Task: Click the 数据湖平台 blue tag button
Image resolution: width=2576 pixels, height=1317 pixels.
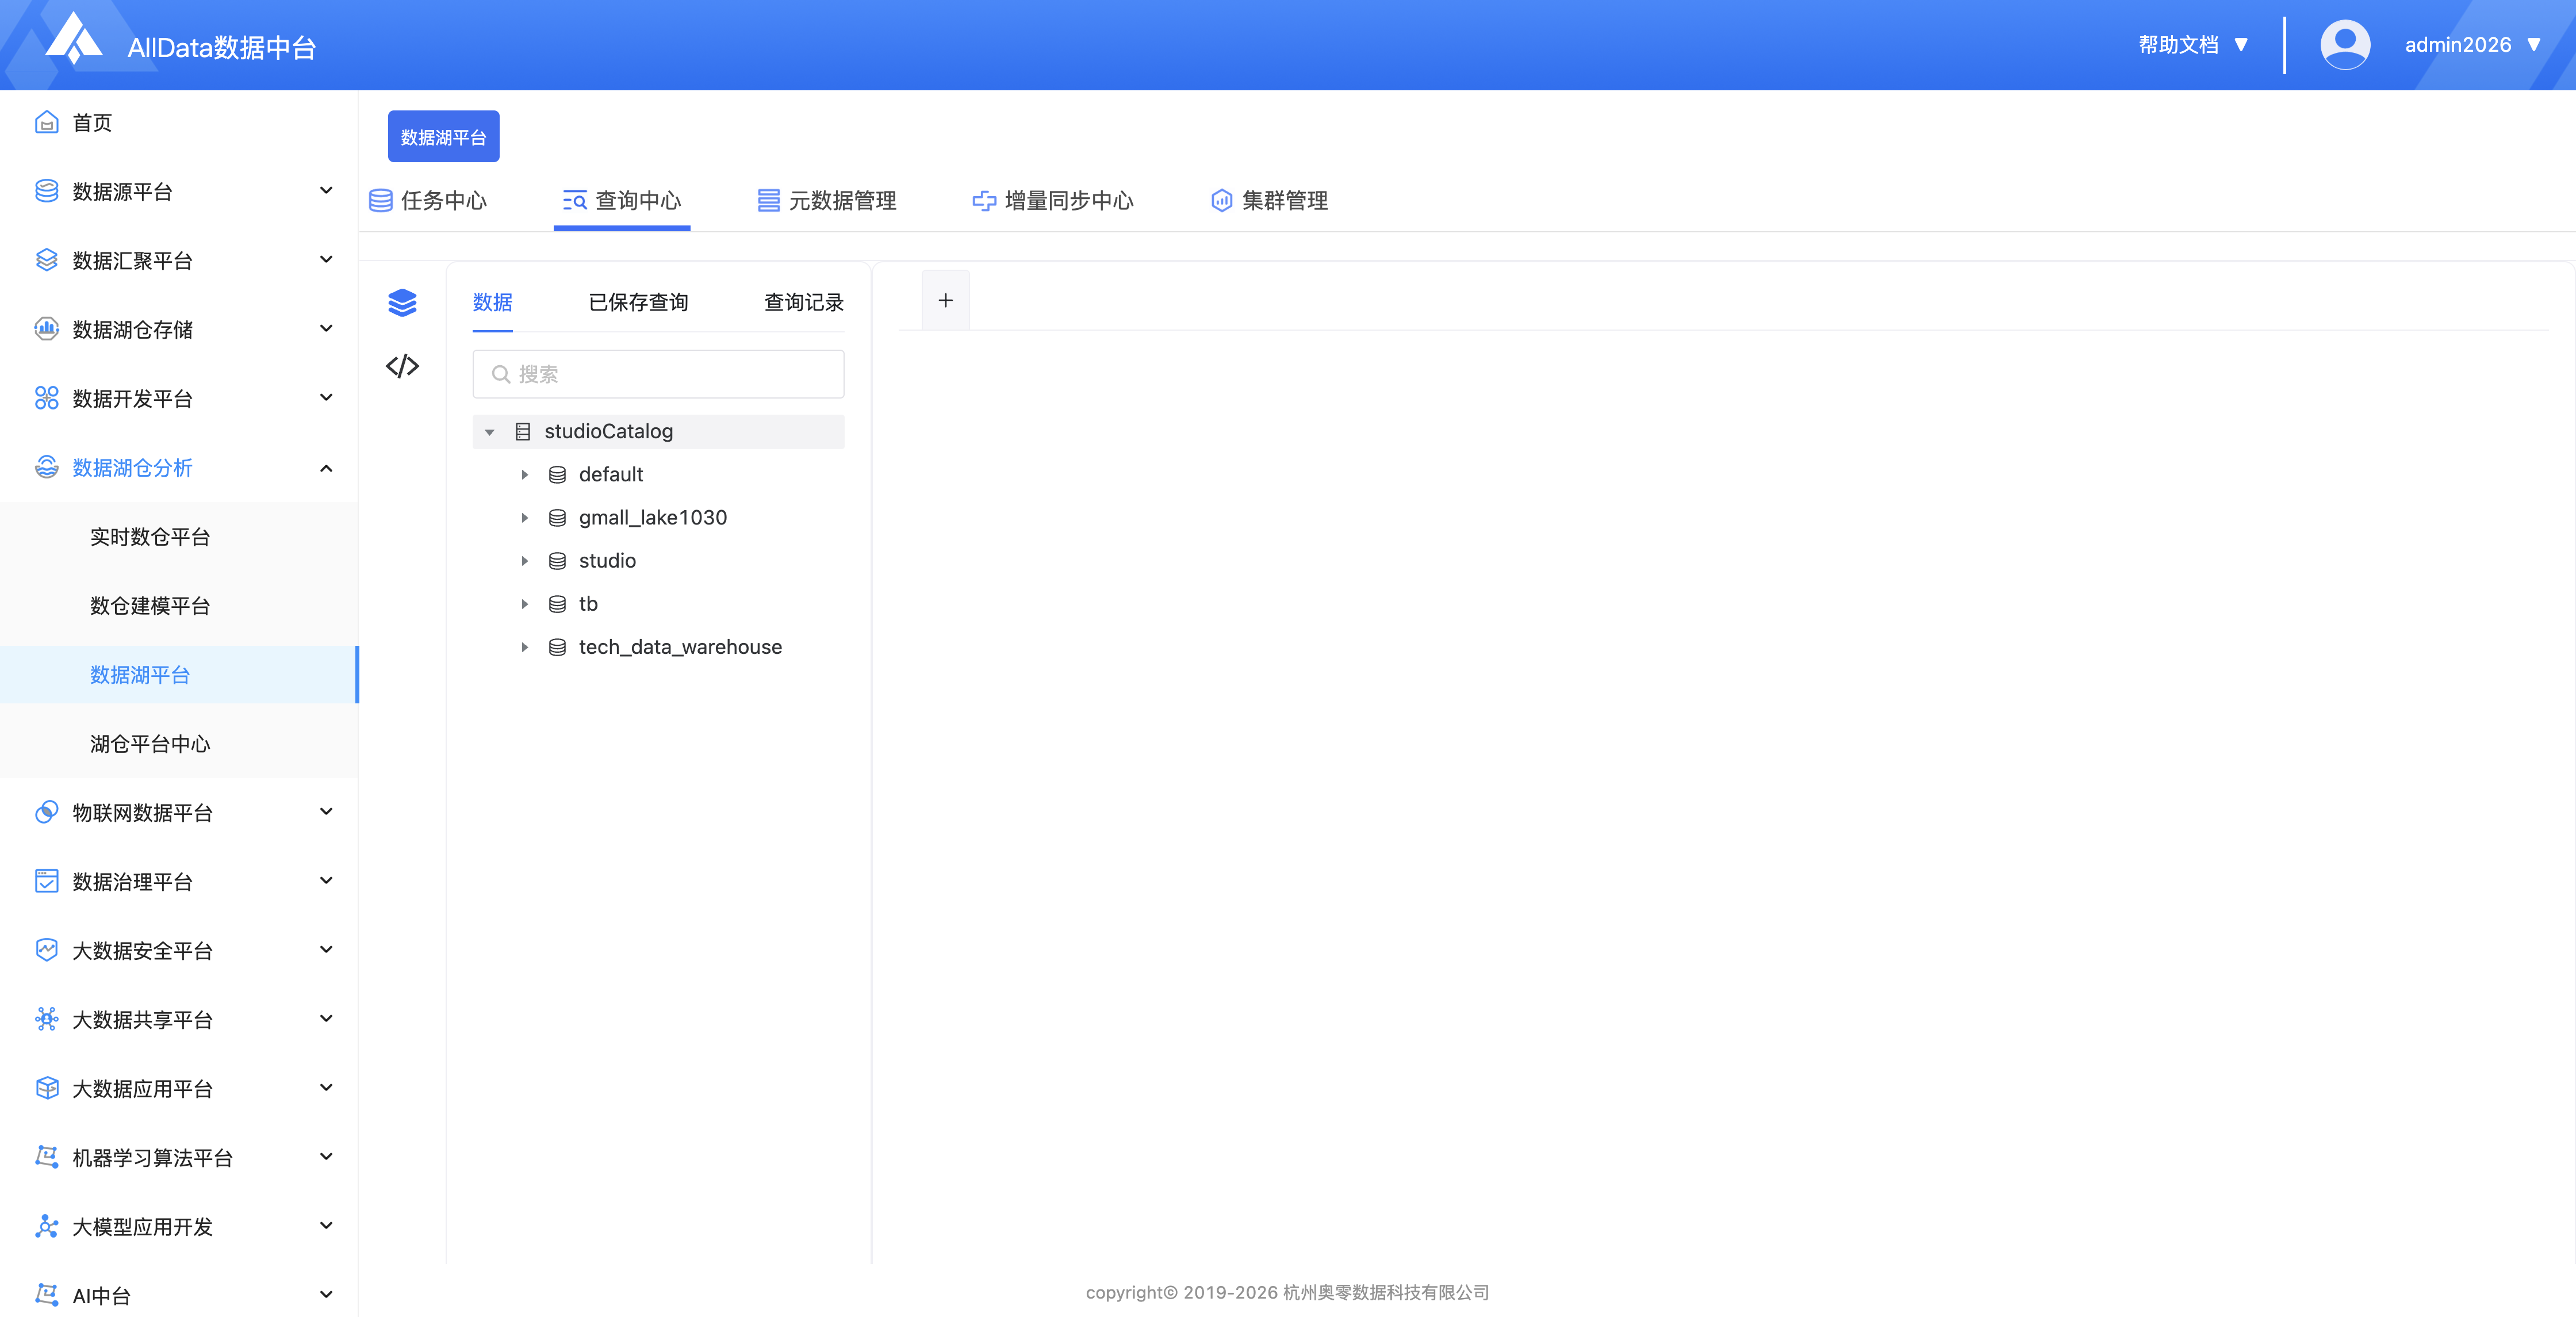Action: click(x=443, y=136)
